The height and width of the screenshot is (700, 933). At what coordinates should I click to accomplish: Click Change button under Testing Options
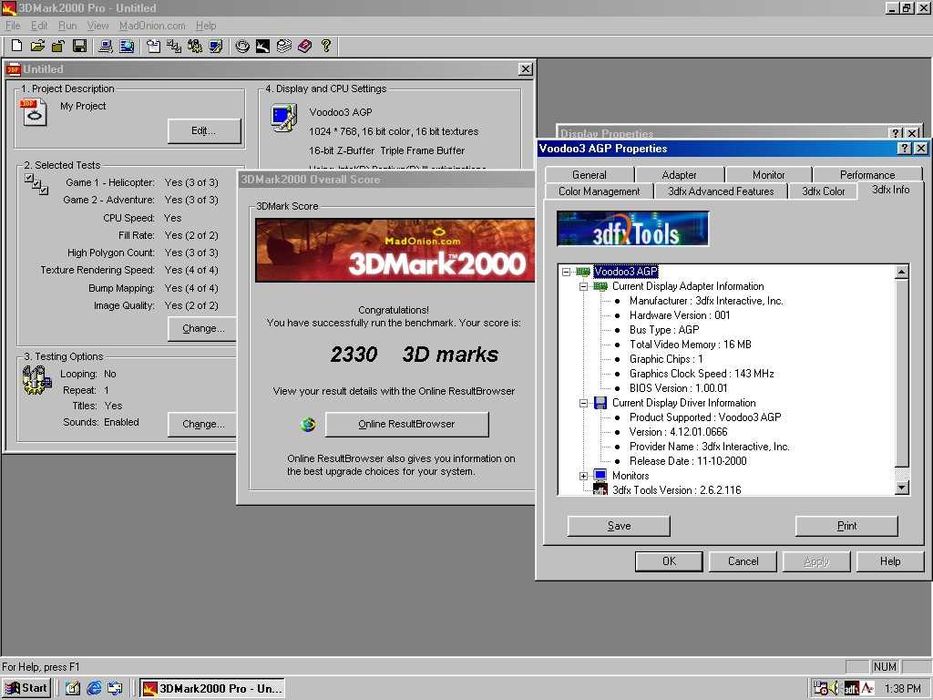pyautogui.click(x=202, y=424)
